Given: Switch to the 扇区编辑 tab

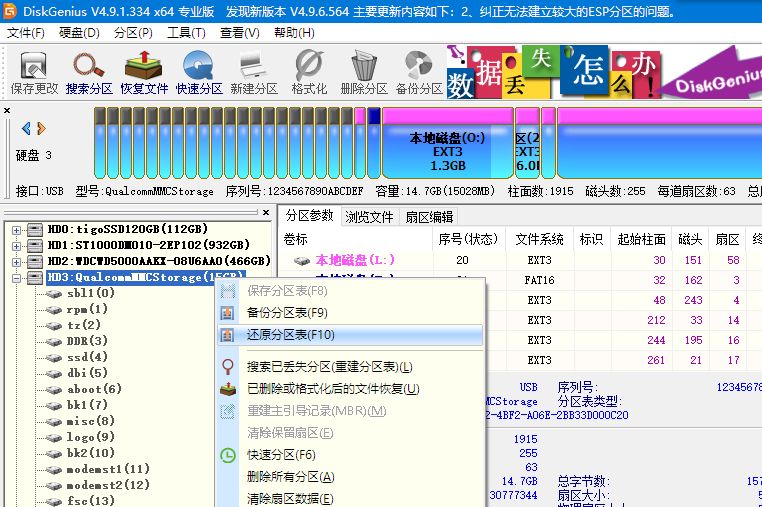Looking at the screenshot, I should click(429, 217).
